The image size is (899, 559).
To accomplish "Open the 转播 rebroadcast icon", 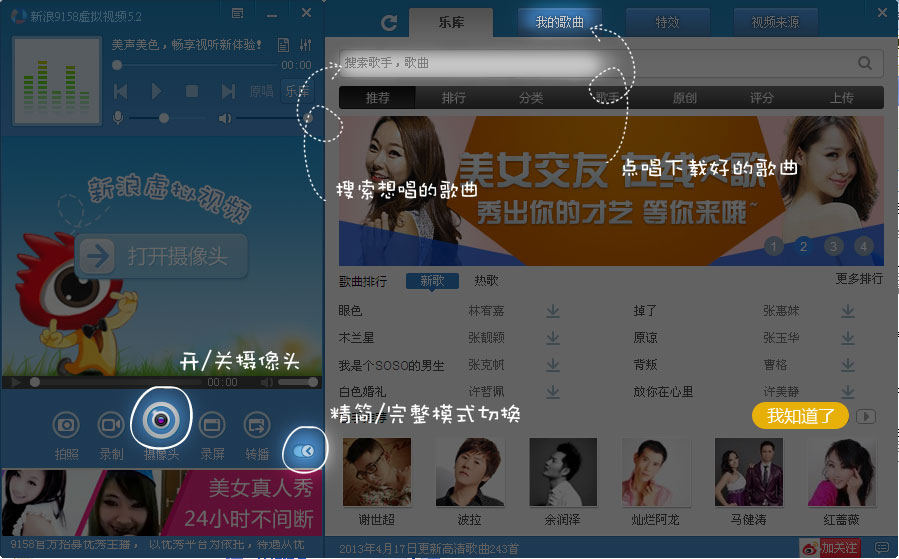I will pos(257,425).
